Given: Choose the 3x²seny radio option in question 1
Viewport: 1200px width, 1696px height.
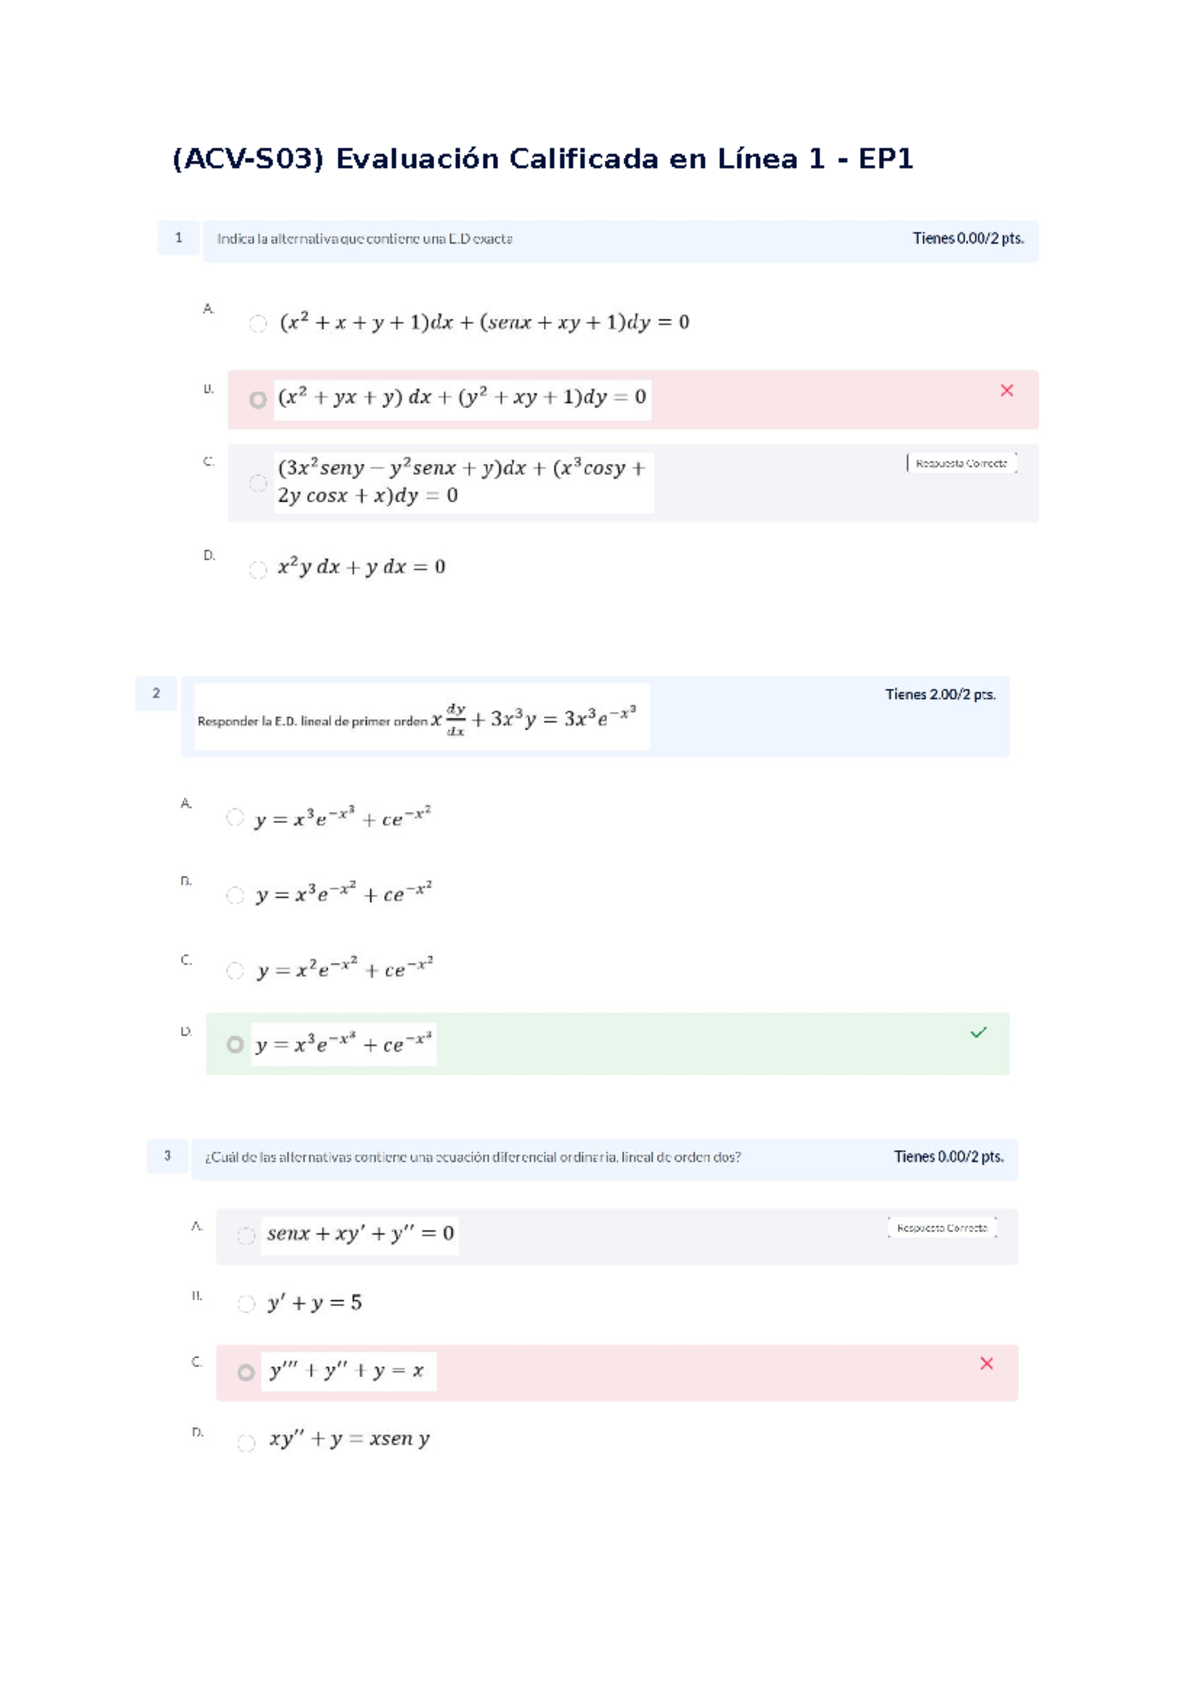Looking at the screenshot, I should click(258, 483).
